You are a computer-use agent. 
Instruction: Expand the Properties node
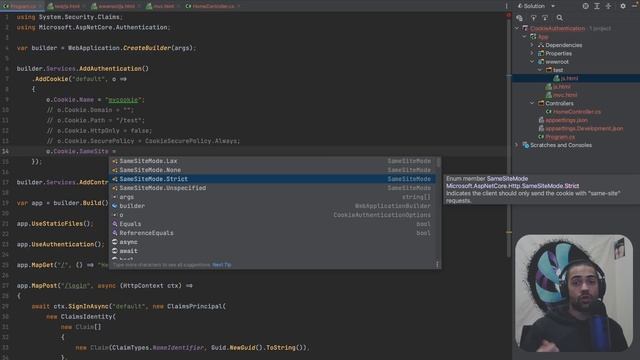click(x=532, y=53)
